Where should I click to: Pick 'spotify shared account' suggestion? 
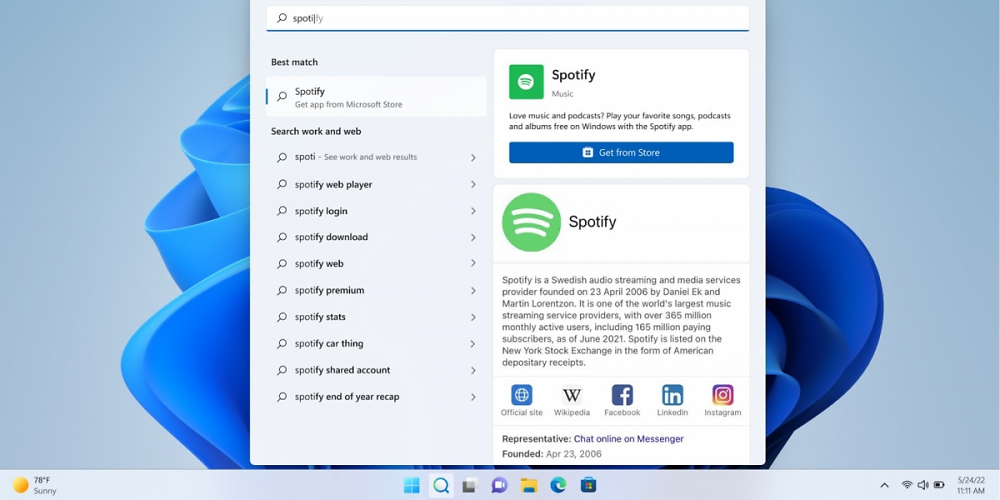(x=342, y=370)
